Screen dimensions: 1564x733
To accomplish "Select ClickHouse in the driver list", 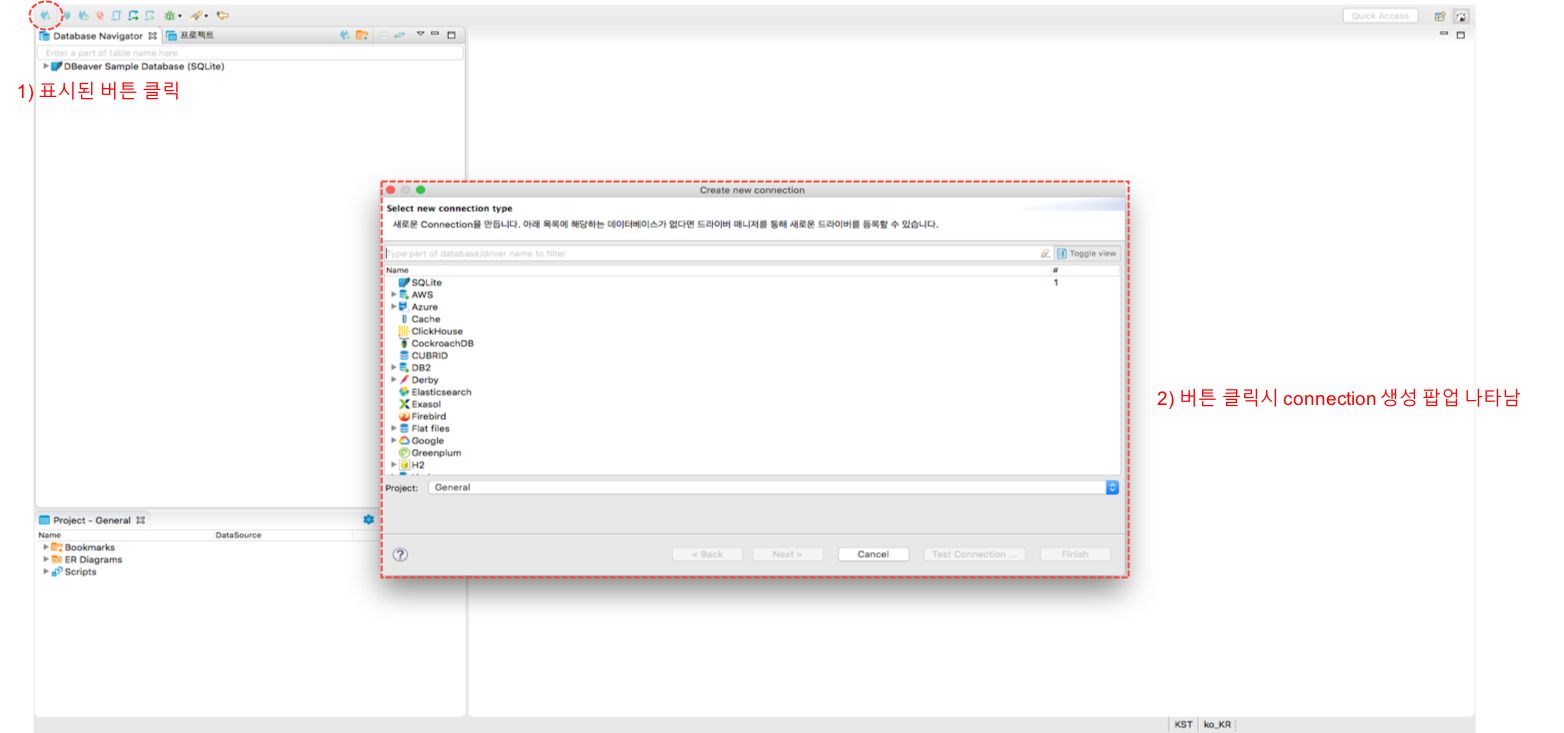I will [437, 331].
